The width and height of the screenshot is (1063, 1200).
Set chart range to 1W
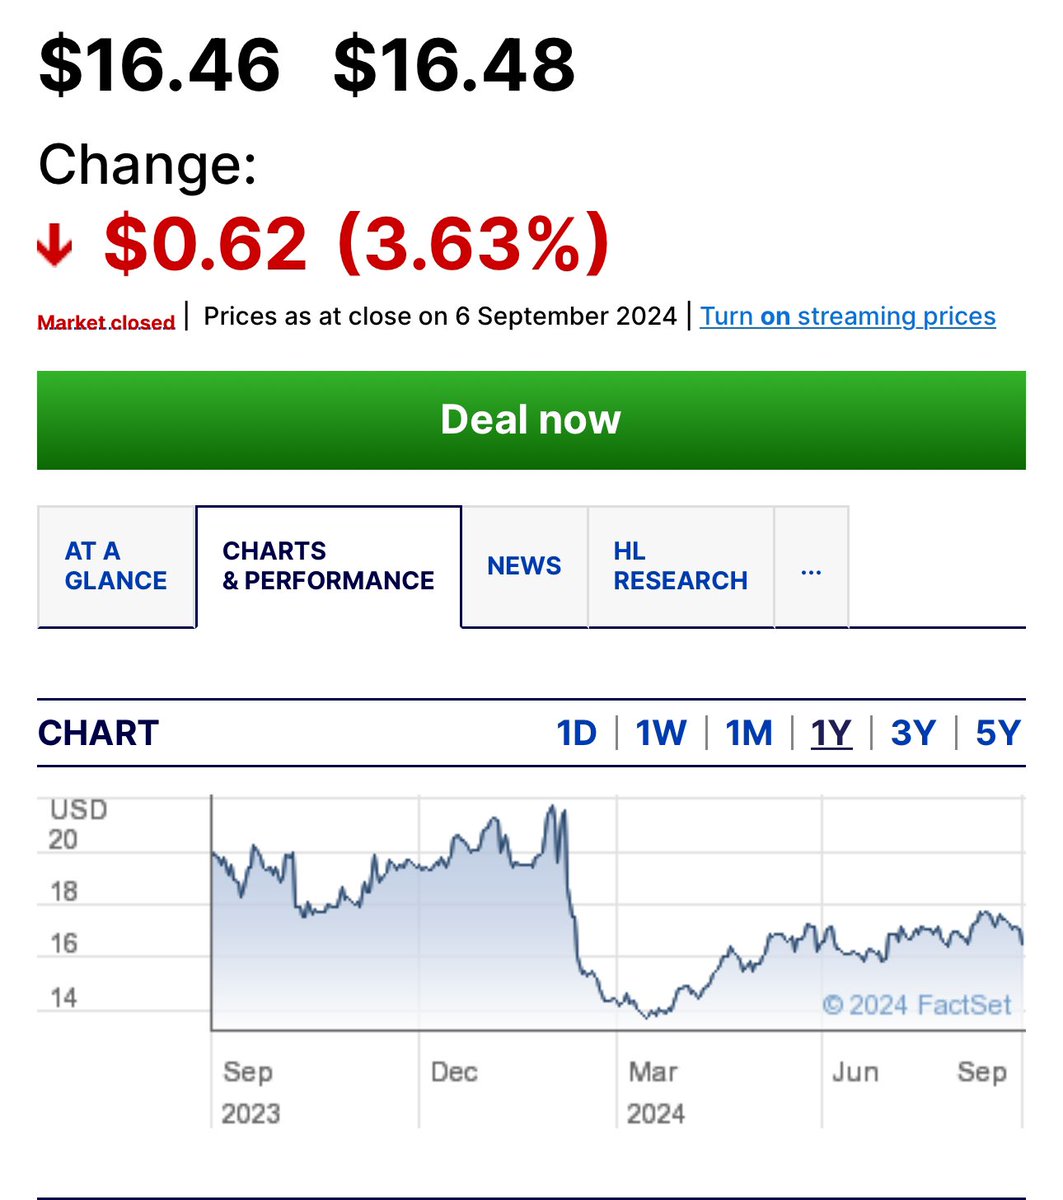tap(661, 733)
